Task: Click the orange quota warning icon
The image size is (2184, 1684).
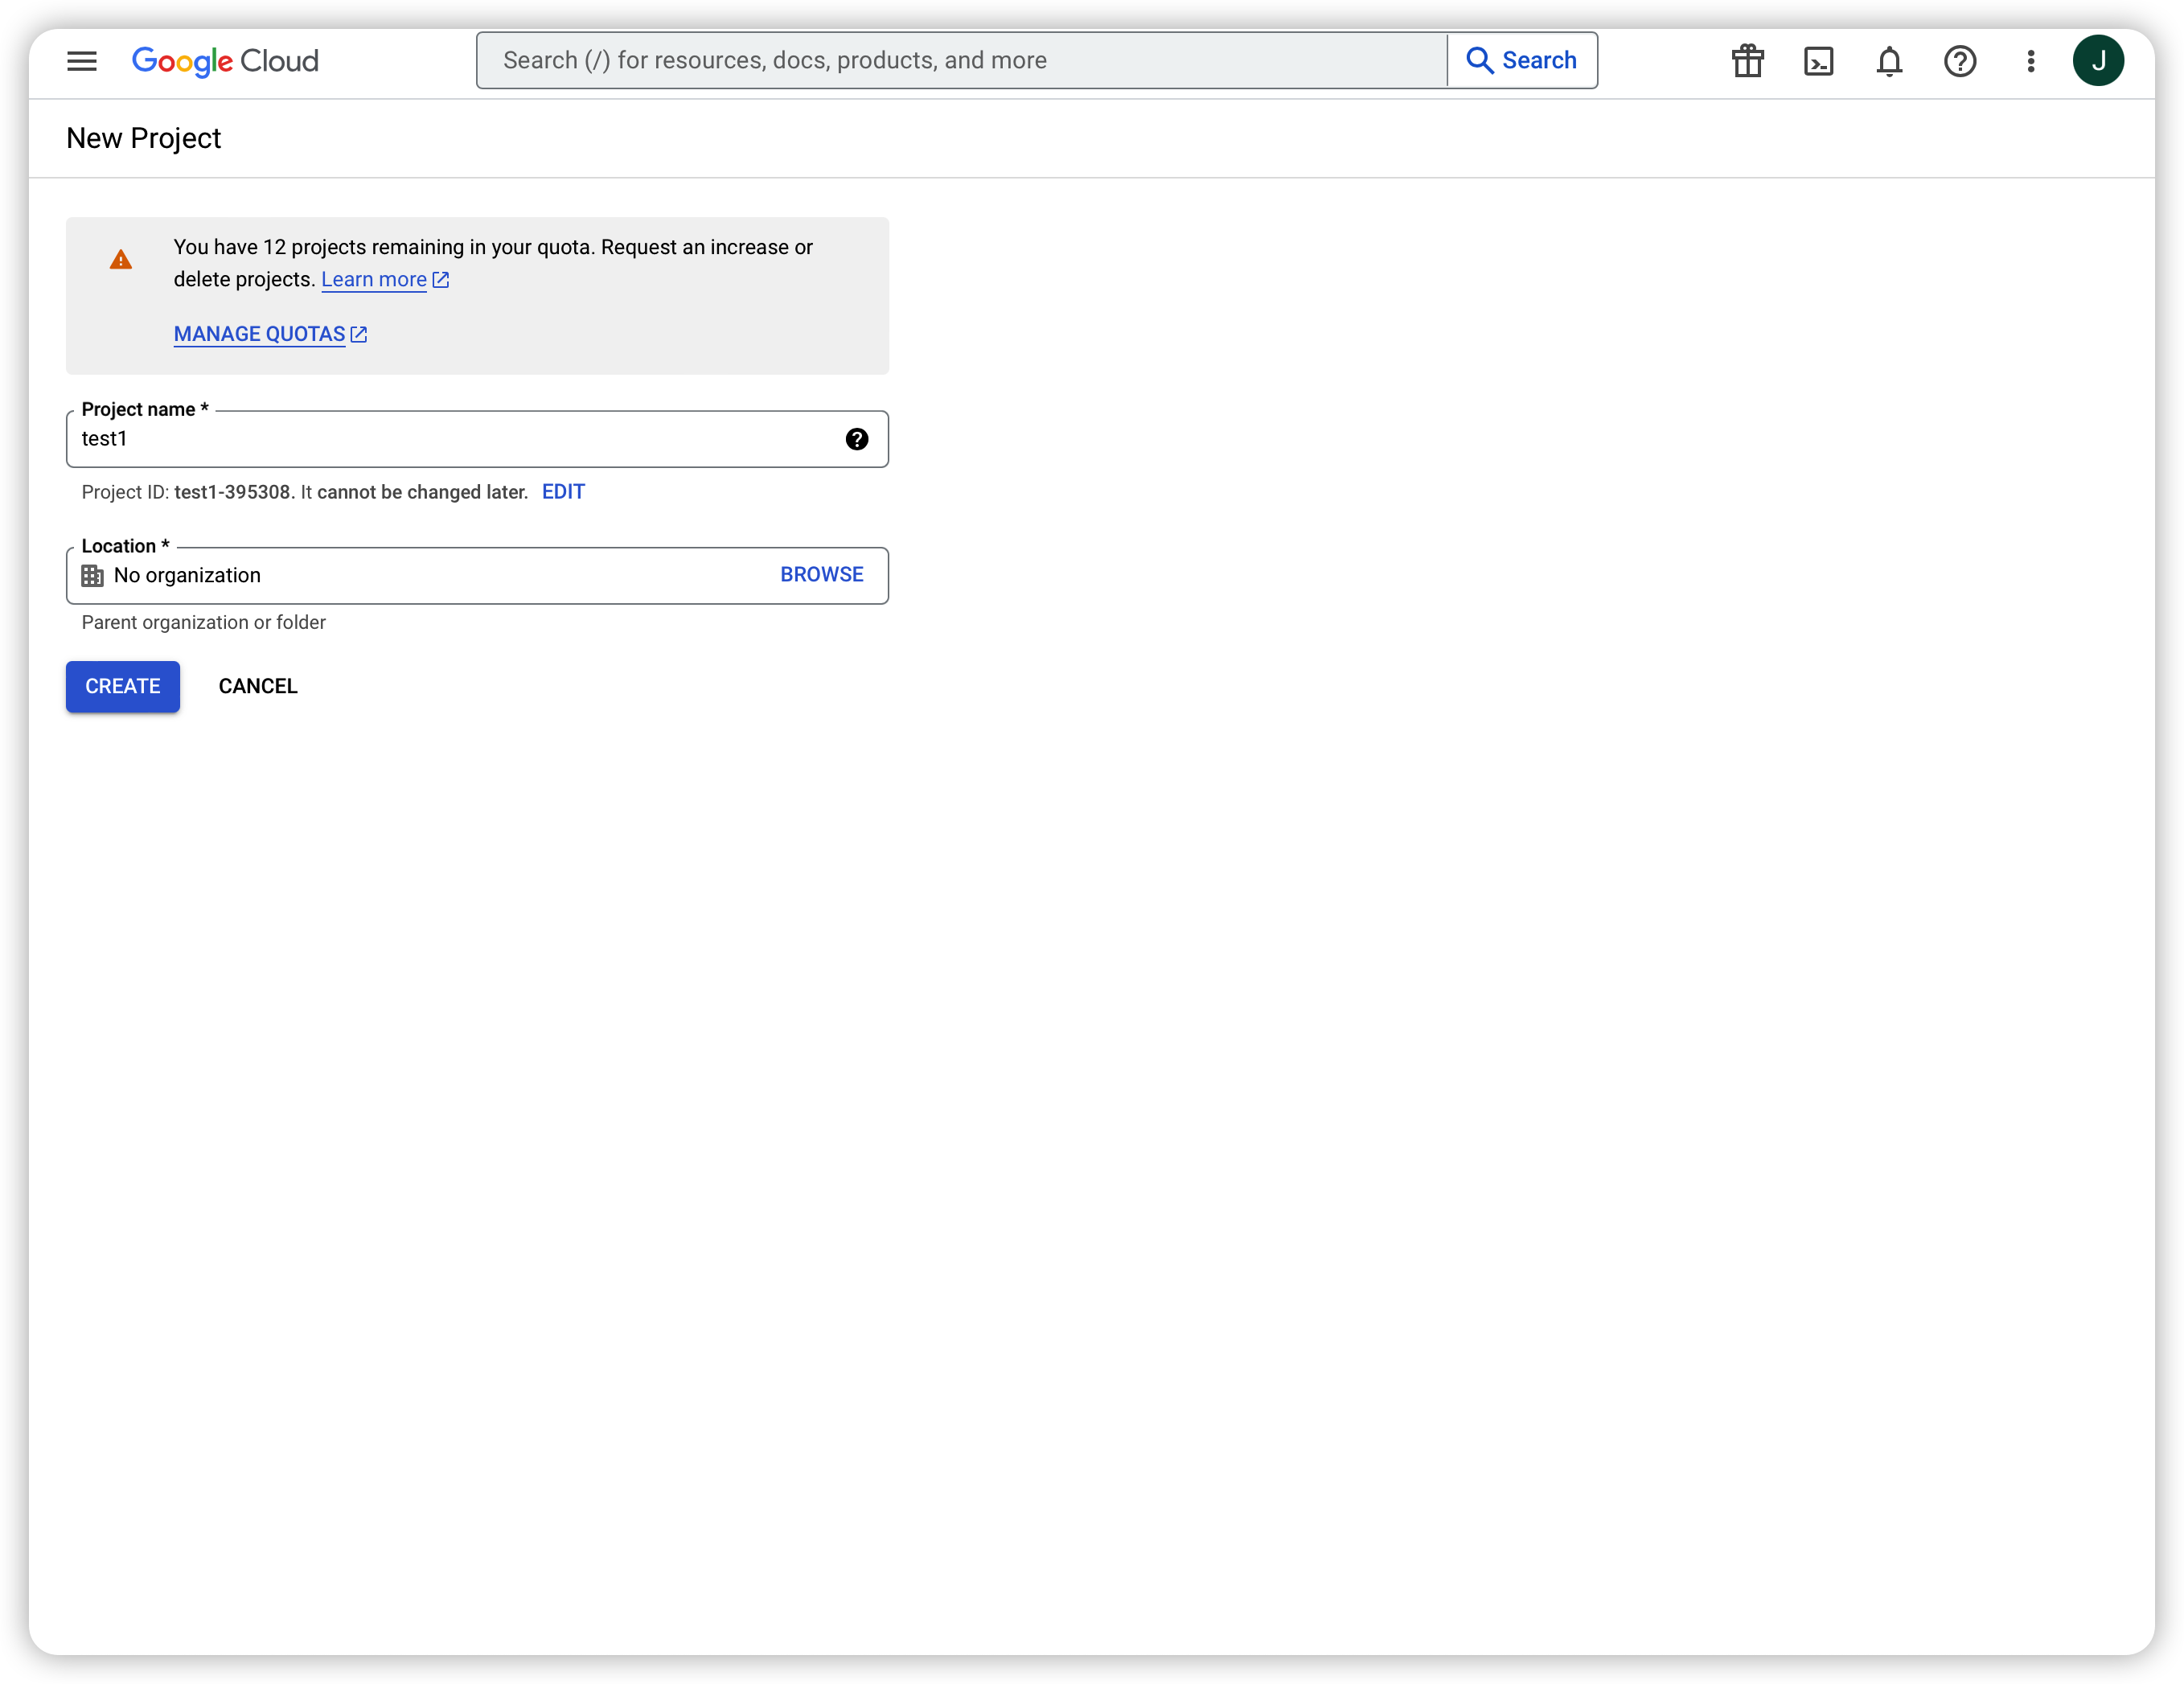Action: (121, 260)
